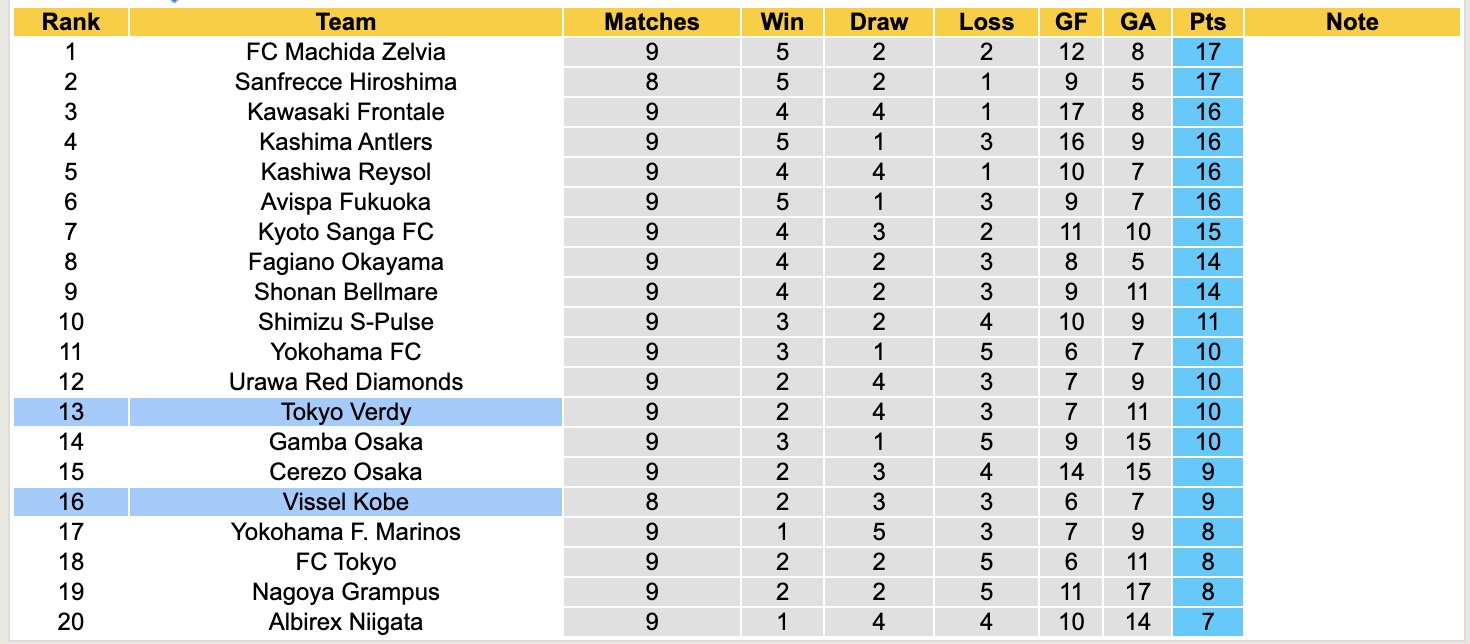Viewport: 1470px width, 644px height.
Task: Click the Pts column header
Action: tap(1208, 22)
